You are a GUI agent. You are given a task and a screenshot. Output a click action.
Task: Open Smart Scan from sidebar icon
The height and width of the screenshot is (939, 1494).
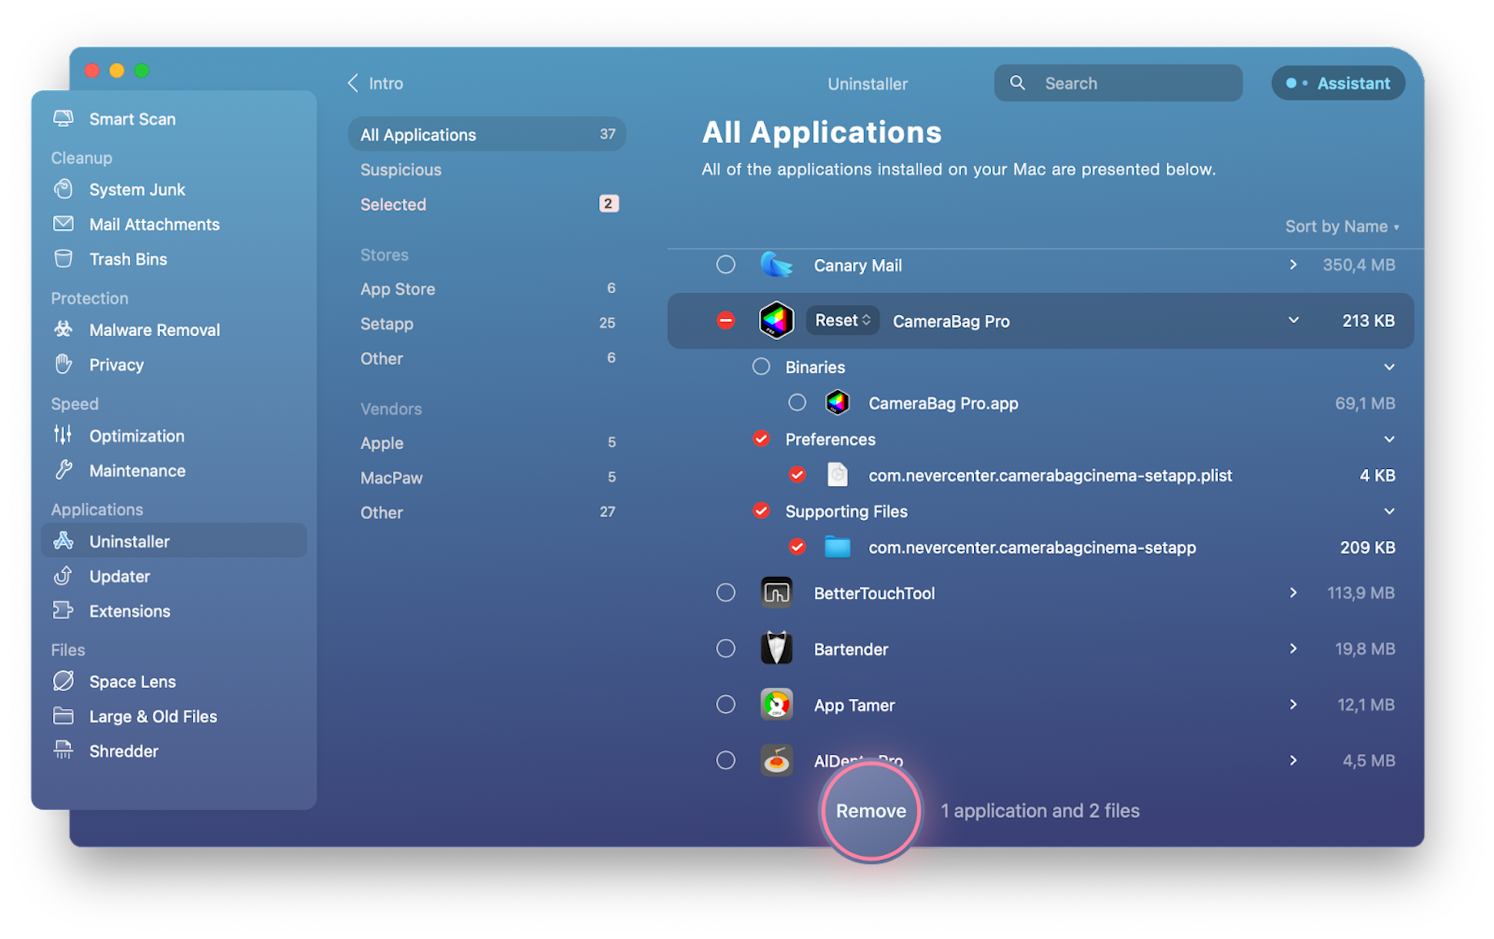click(63, 119)
